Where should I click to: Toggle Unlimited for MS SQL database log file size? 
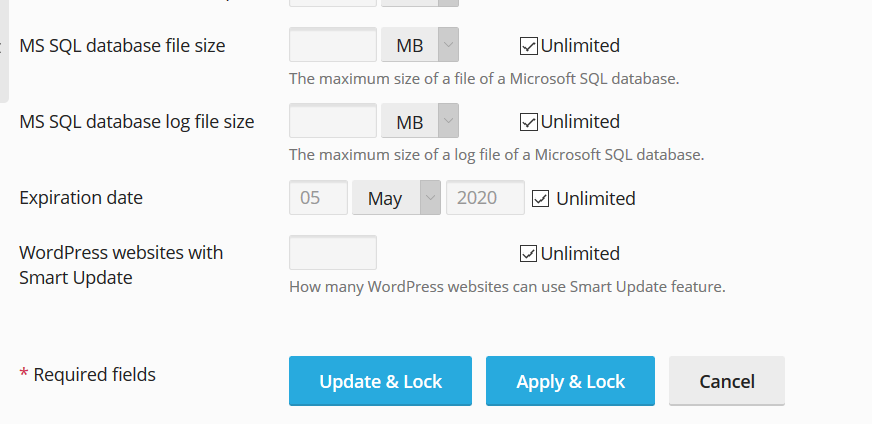point(528,122)
